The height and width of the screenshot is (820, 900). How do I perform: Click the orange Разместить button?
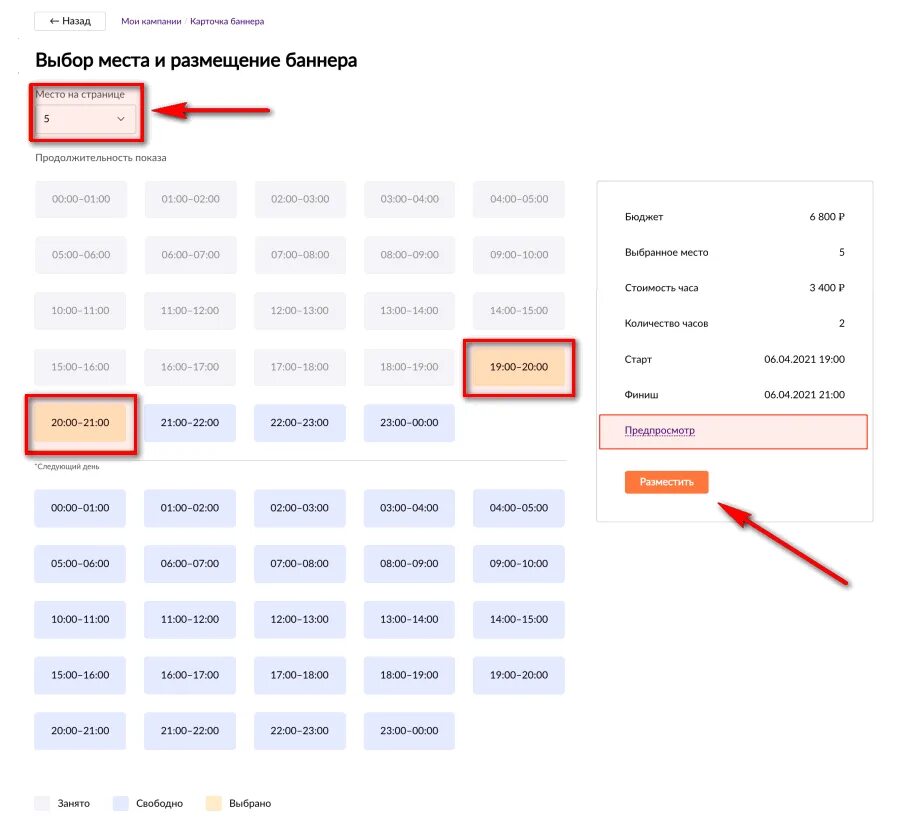pyautogui.click(x=666, y=482)
